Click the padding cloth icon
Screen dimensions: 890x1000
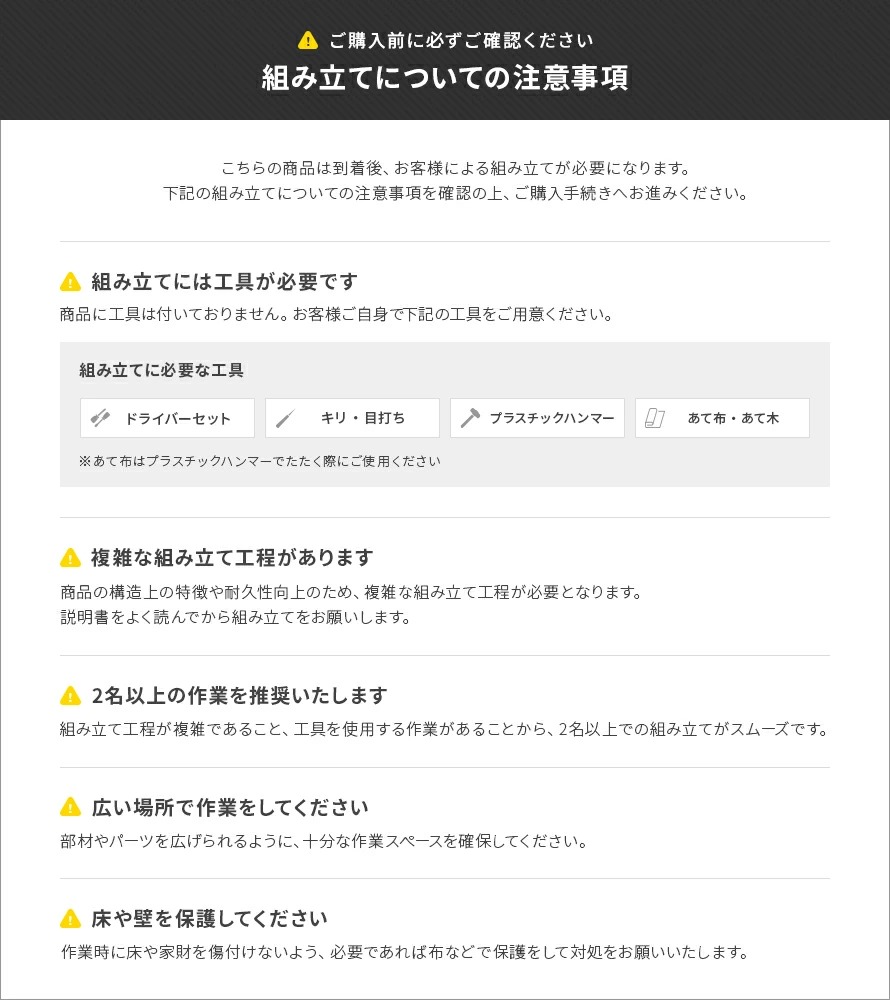point(655,418)
